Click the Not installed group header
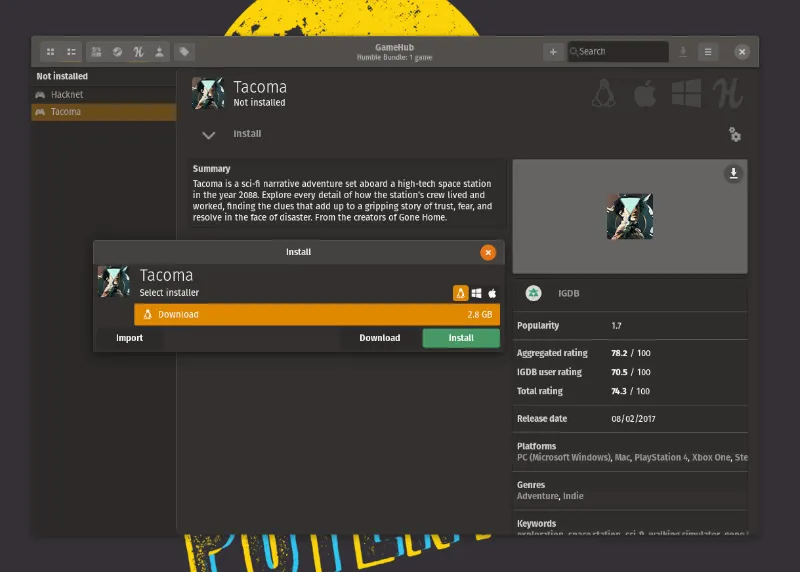 coord(62,76)
